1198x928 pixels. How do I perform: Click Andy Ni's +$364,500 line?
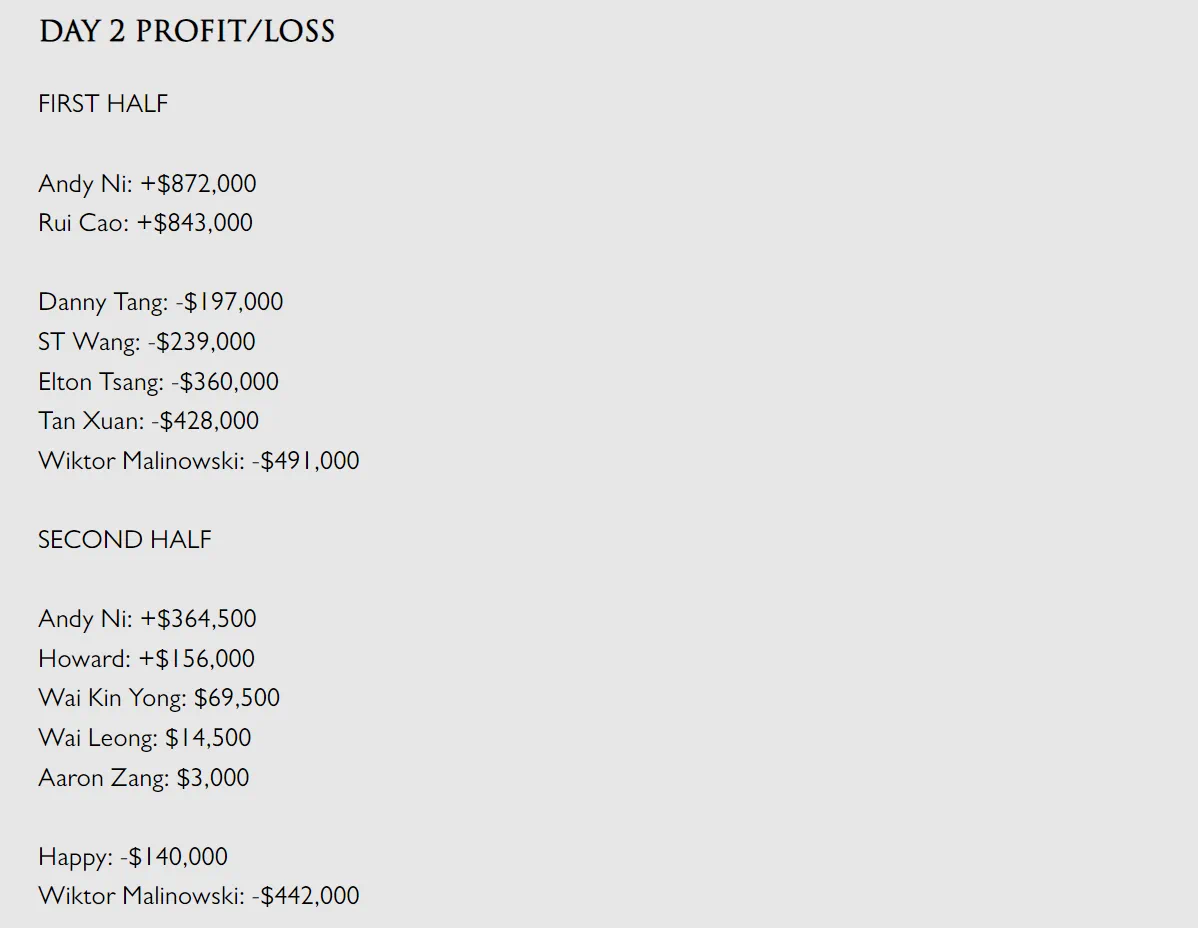point(147,619)
